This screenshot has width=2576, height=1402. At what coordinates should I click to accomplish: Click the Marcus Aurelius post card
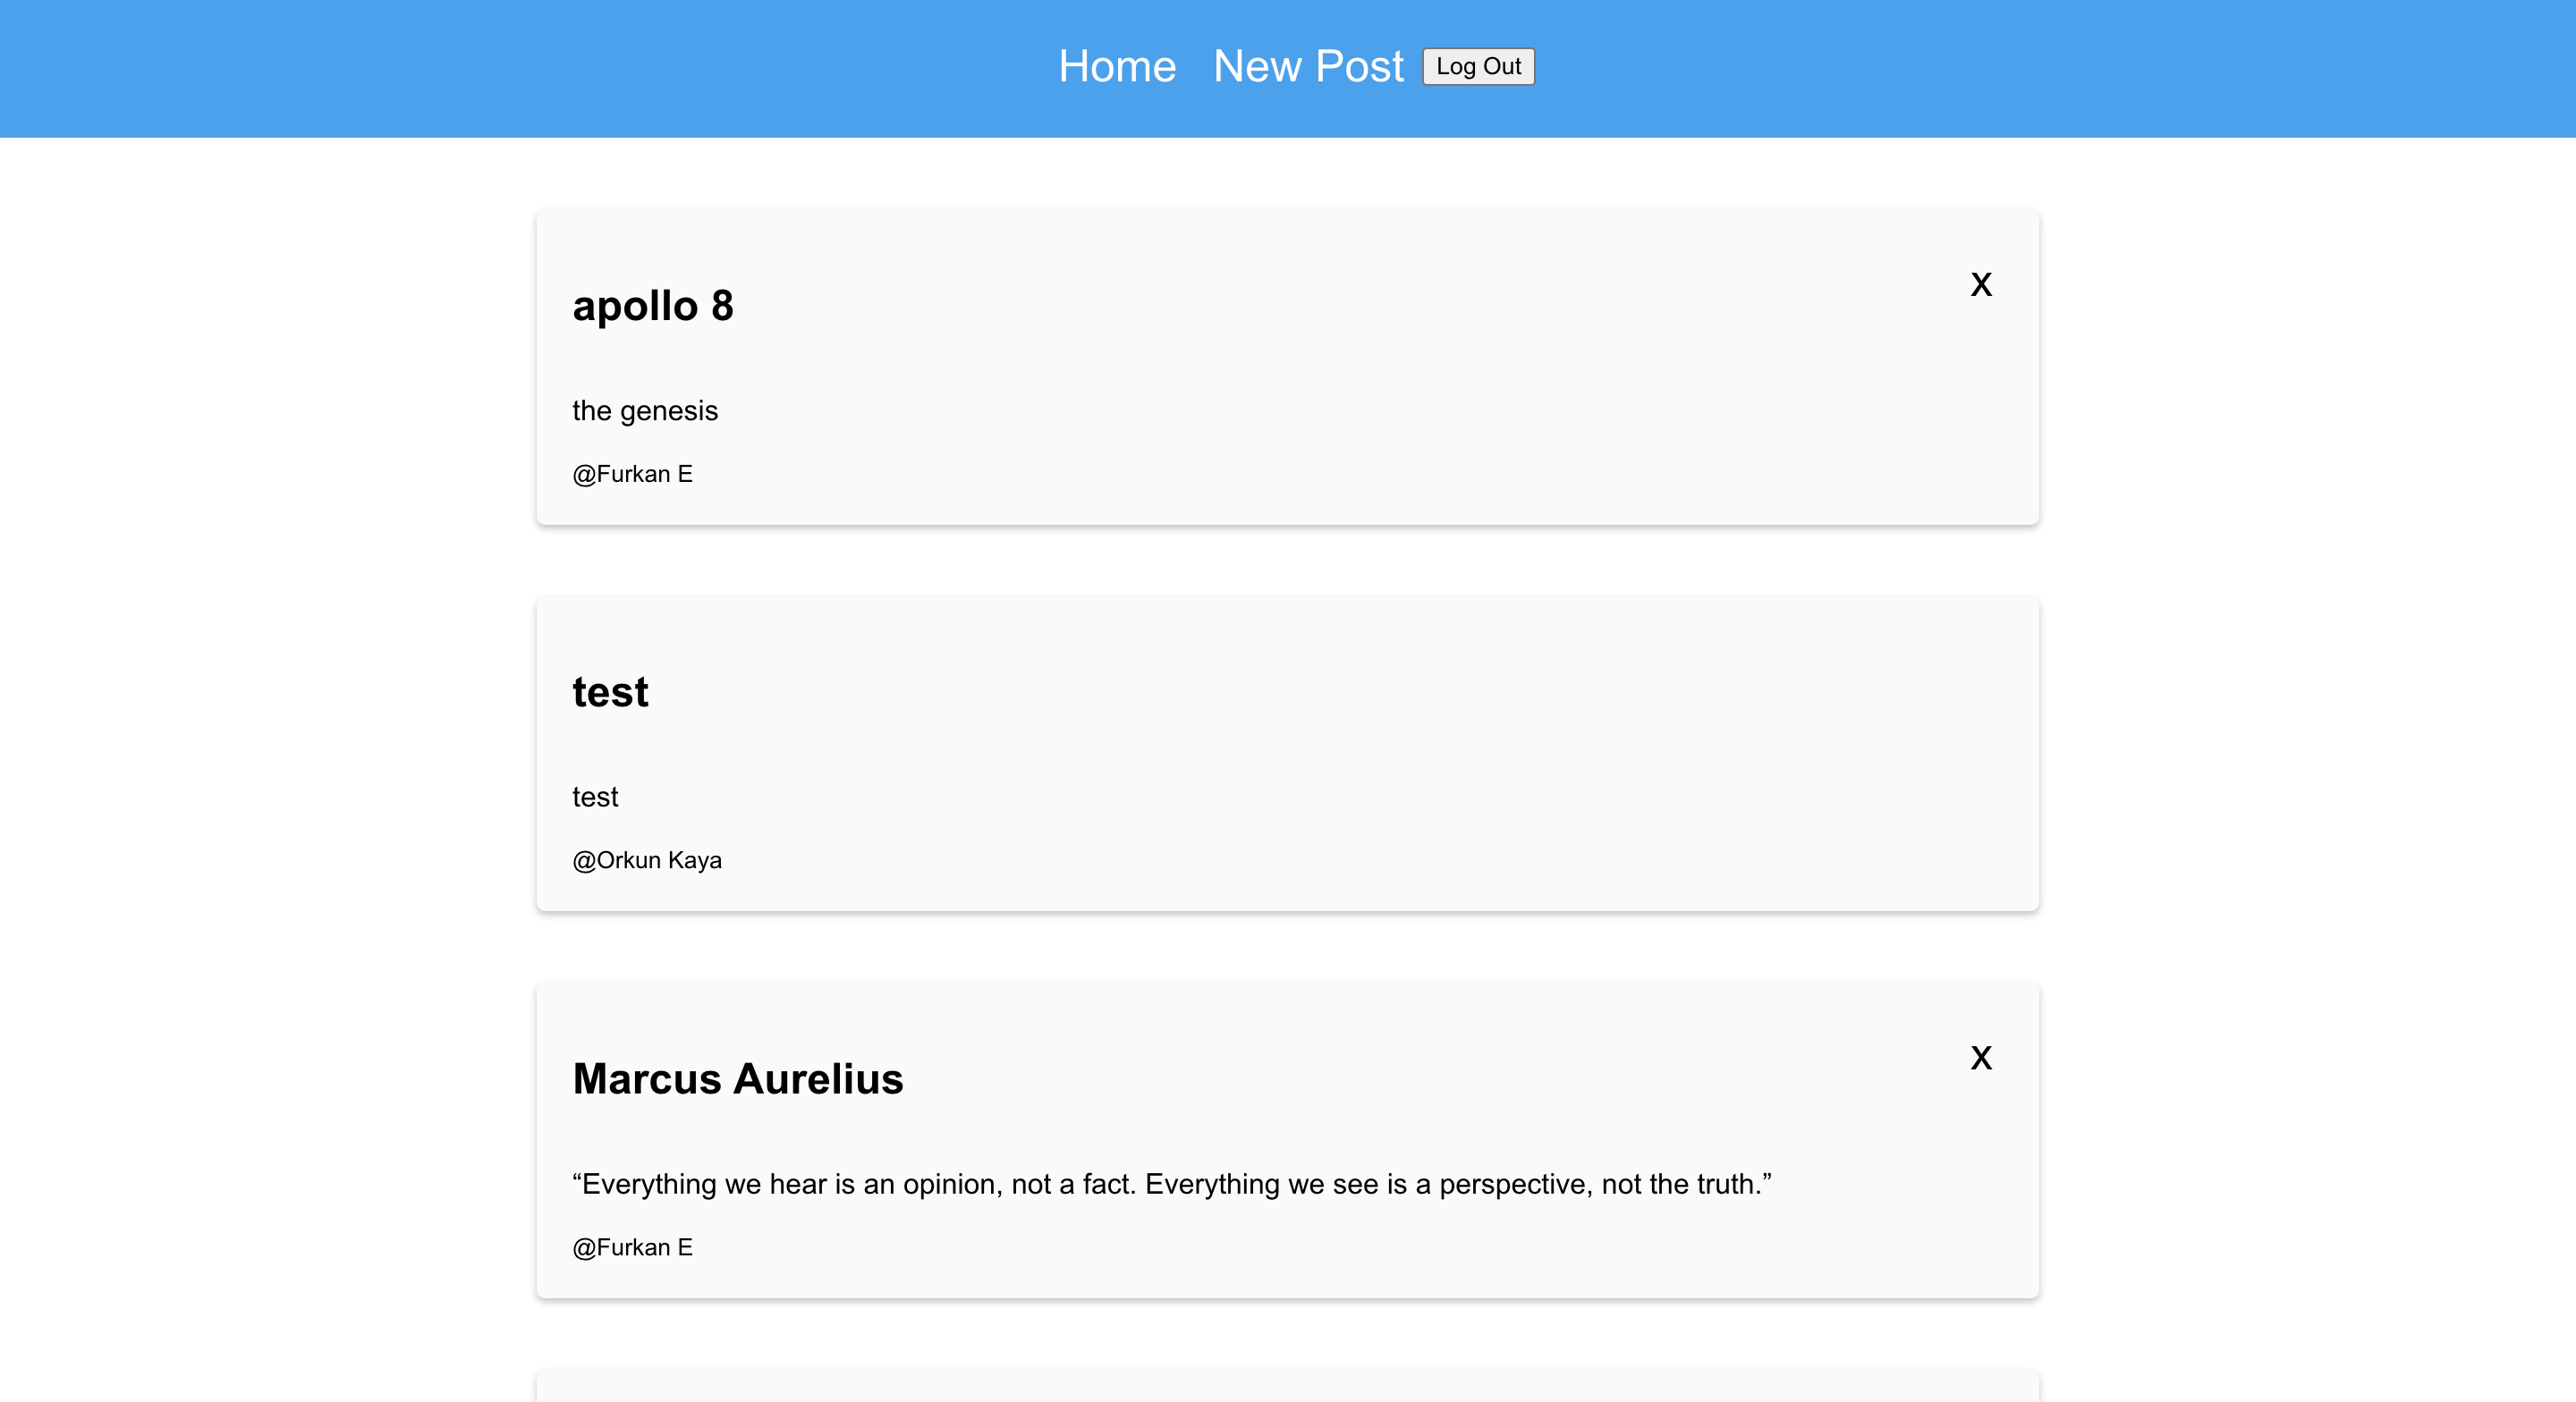point(1286,1140)
